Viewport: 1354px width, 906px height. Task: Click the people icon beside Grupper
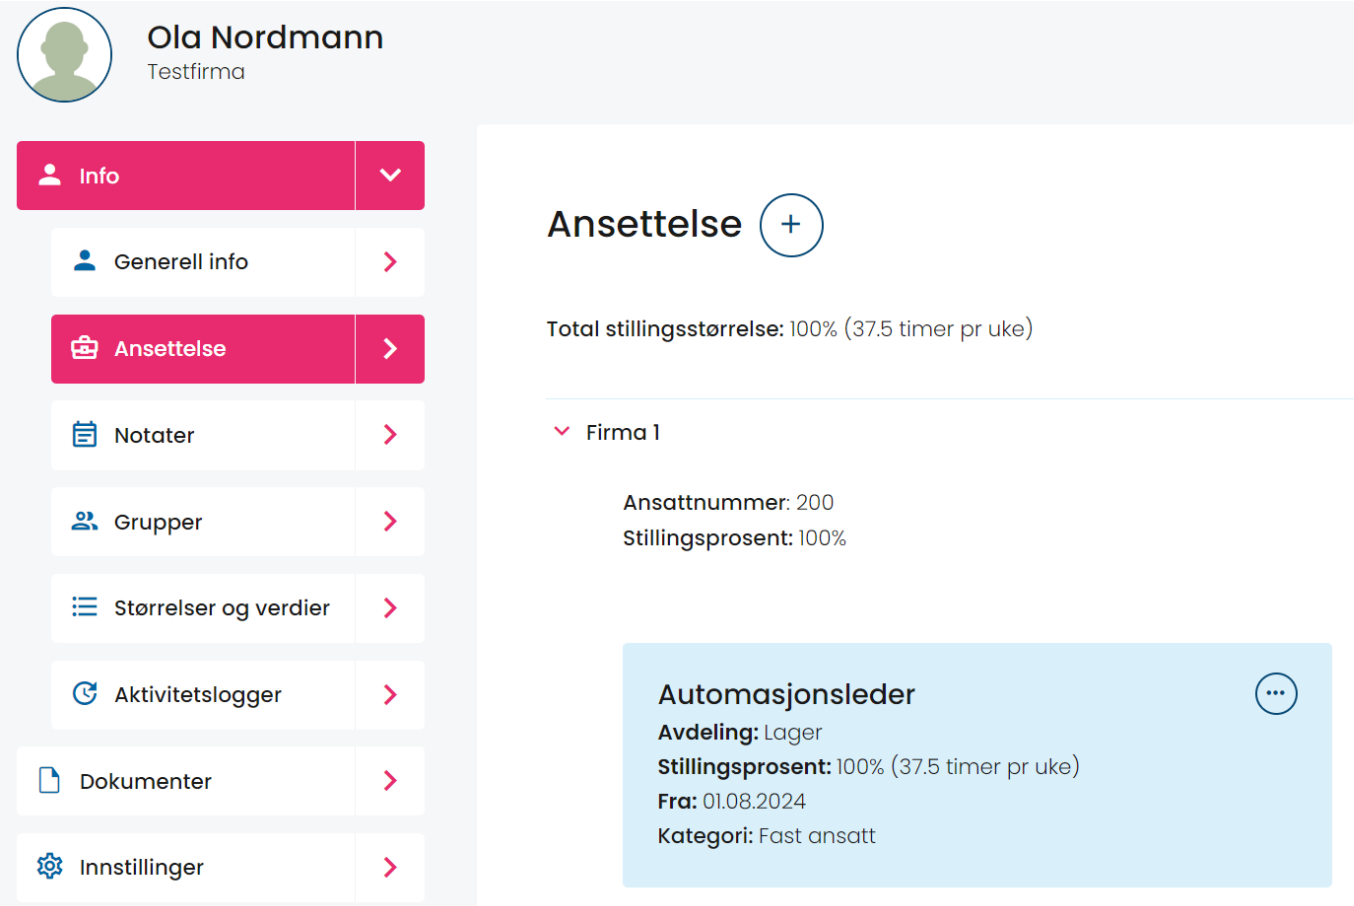click(85, 521)
